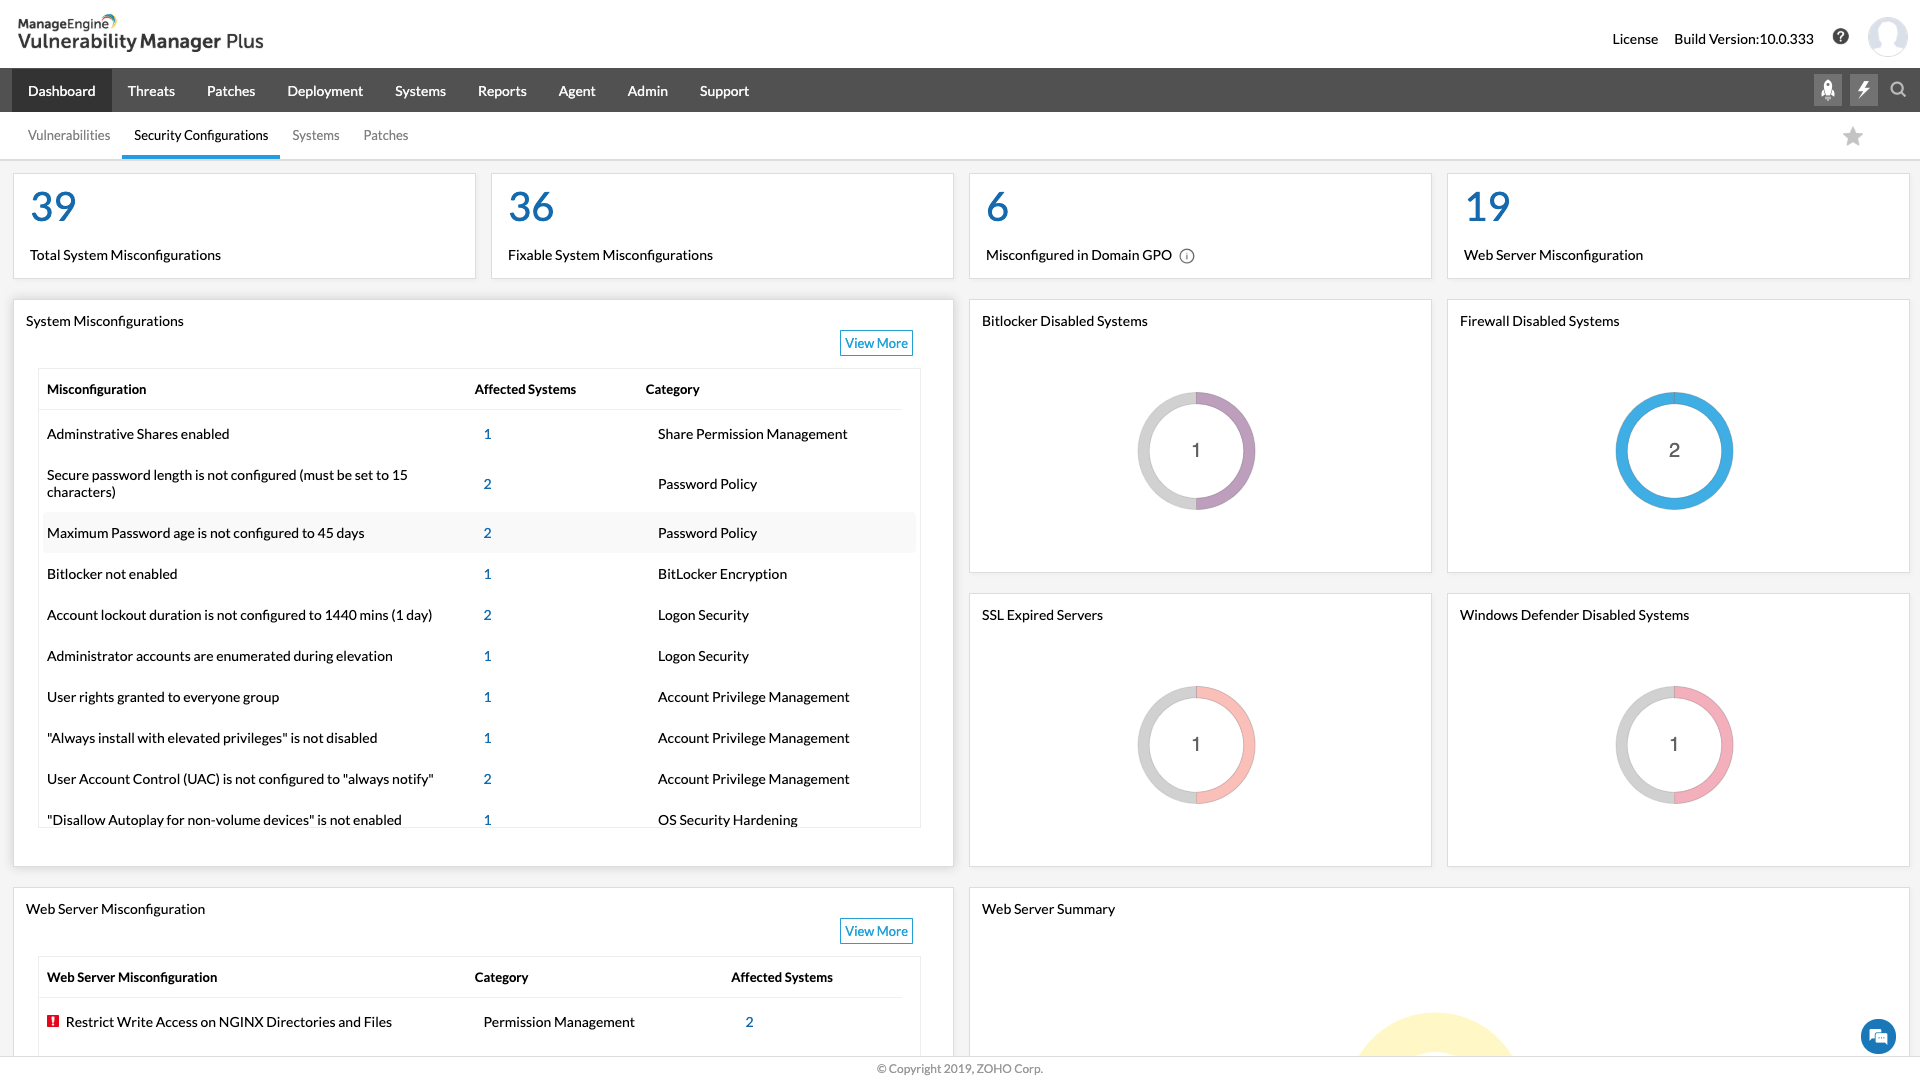This screenshot has width=1920, height=1080.
Task: Switch to the Vulnerabilities tab
Action: point(69,135)
